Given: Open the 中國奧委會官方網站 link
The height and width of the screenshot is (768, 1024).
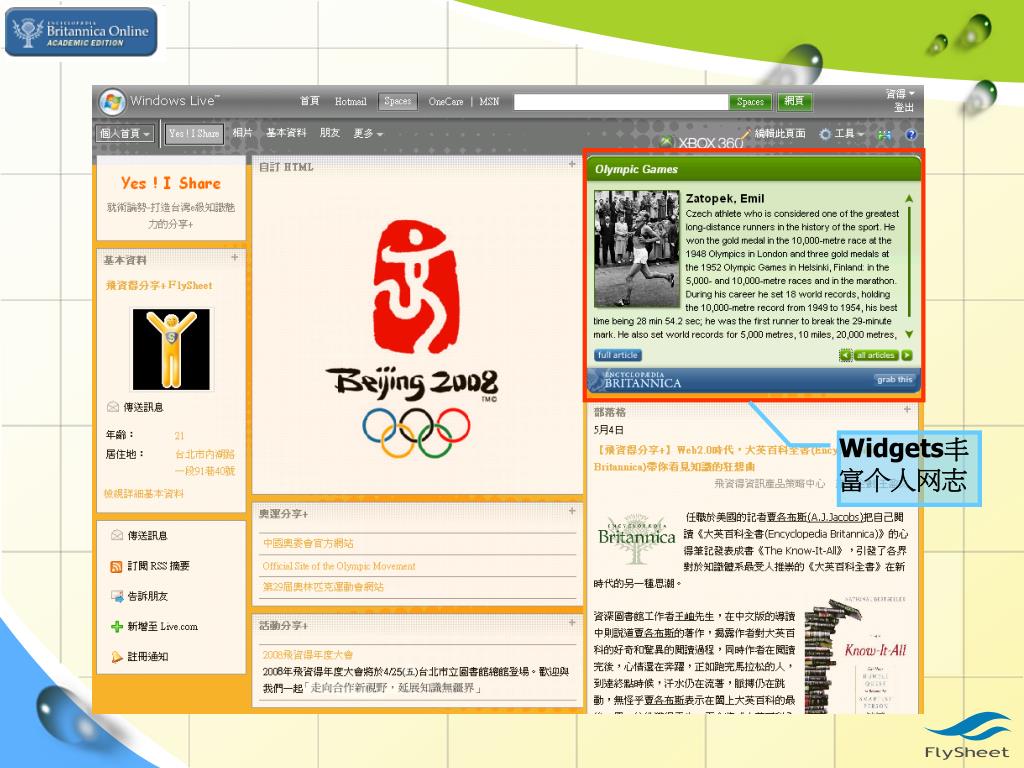Looking at the screenshot, I should tap(308, 543).
